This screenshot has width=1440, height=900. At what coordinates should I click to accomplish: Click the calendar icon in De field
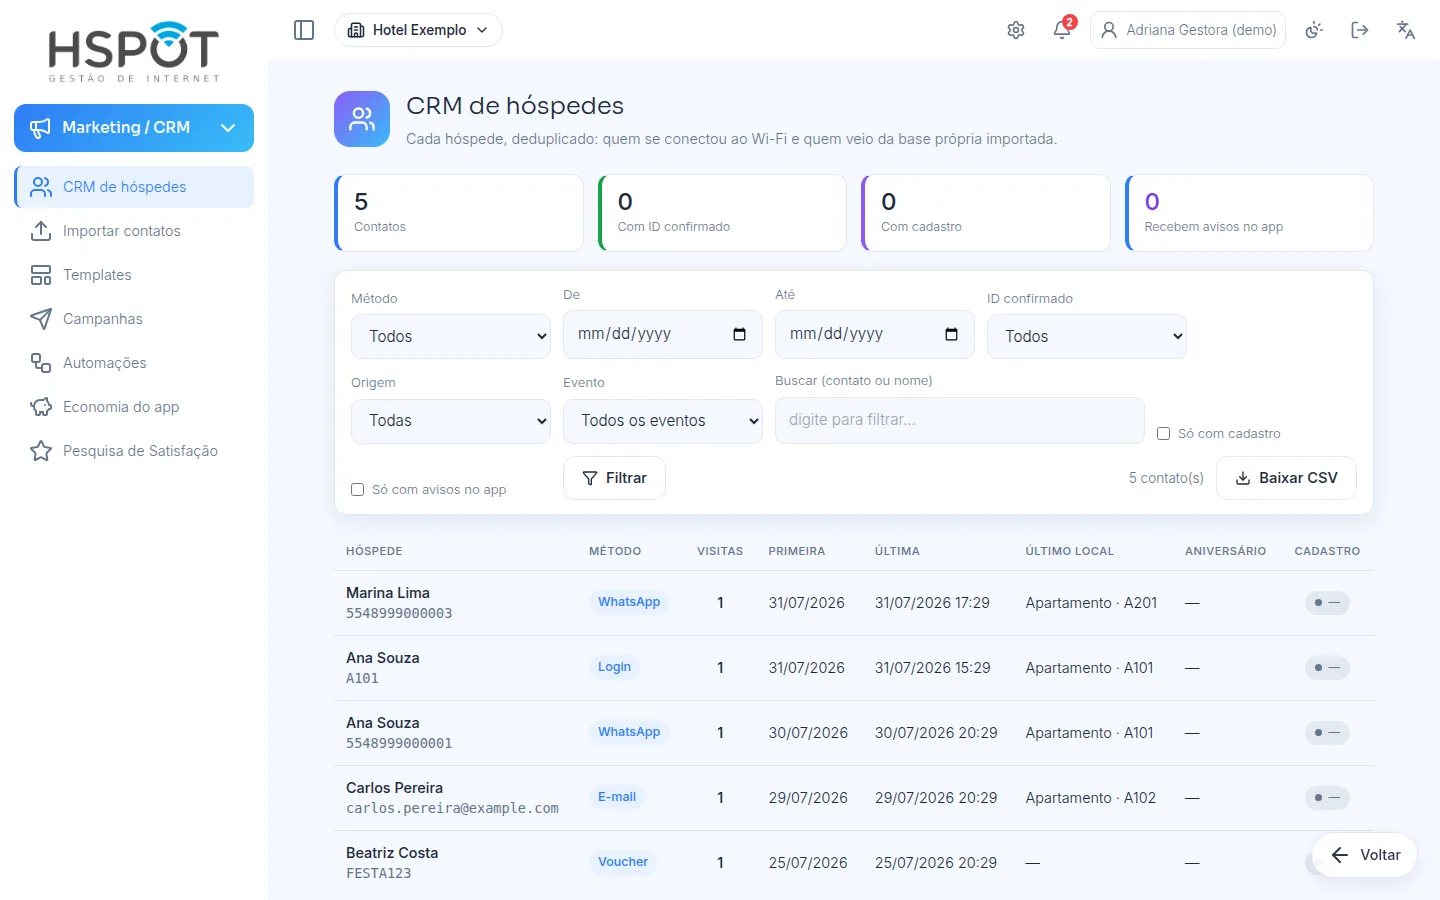pos(739,334)
